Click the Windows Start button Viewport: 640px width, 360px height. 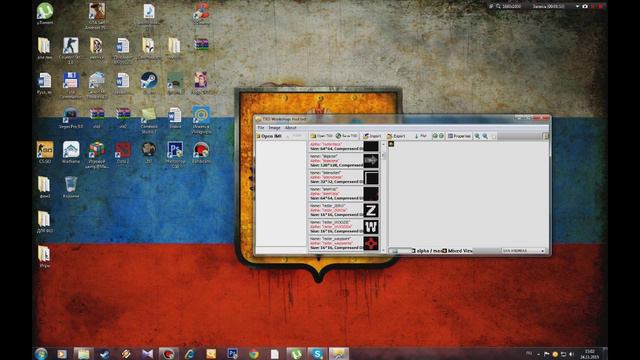pyautogui.click(x=41, y=353)
